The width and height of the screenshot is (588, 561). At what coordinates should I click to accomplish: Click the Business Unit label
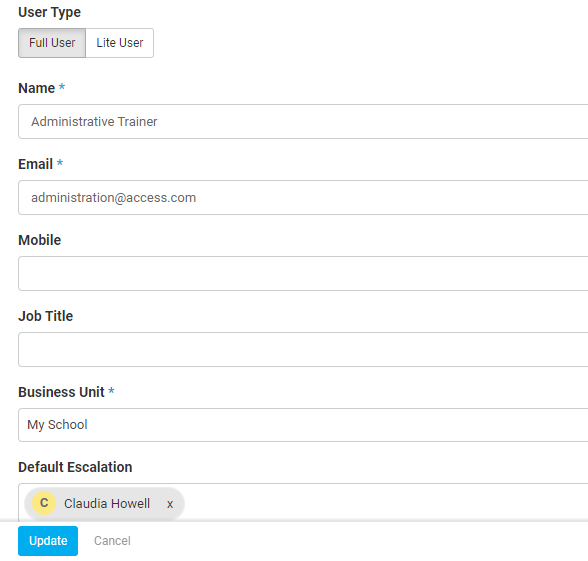(x=62, y=392)
